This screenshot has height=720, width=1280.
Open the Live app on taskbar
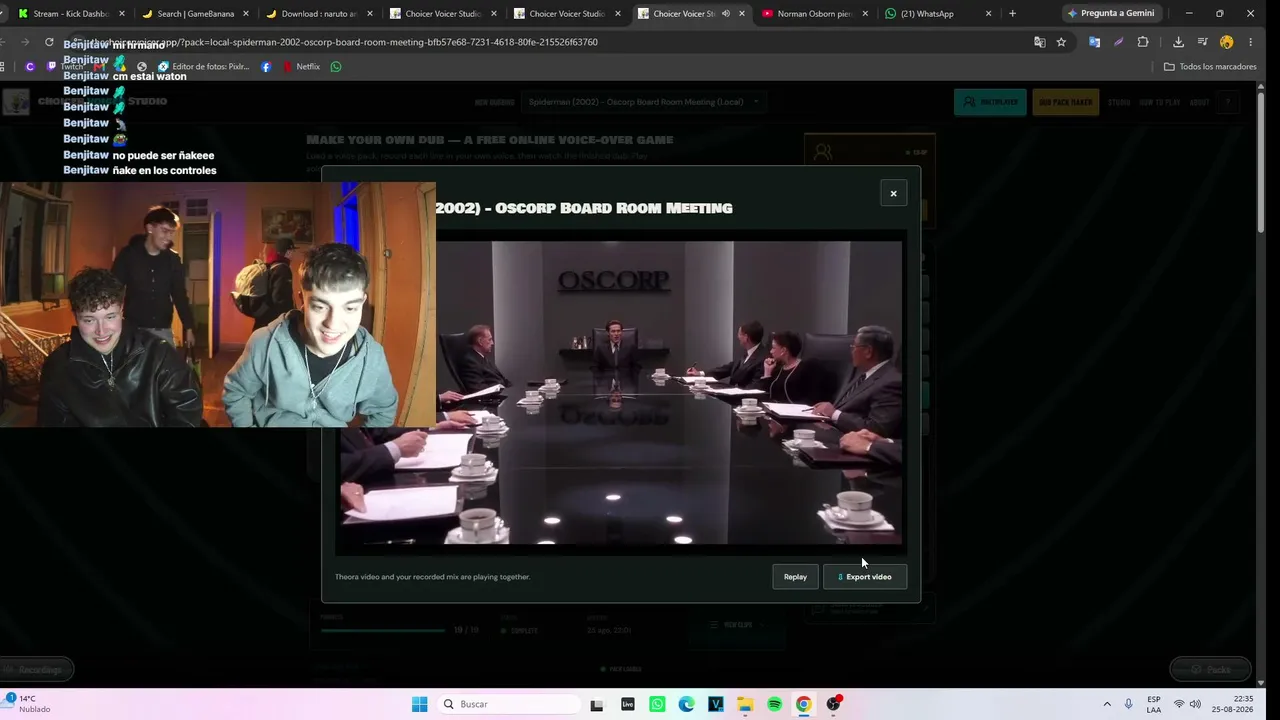(628, 704)
